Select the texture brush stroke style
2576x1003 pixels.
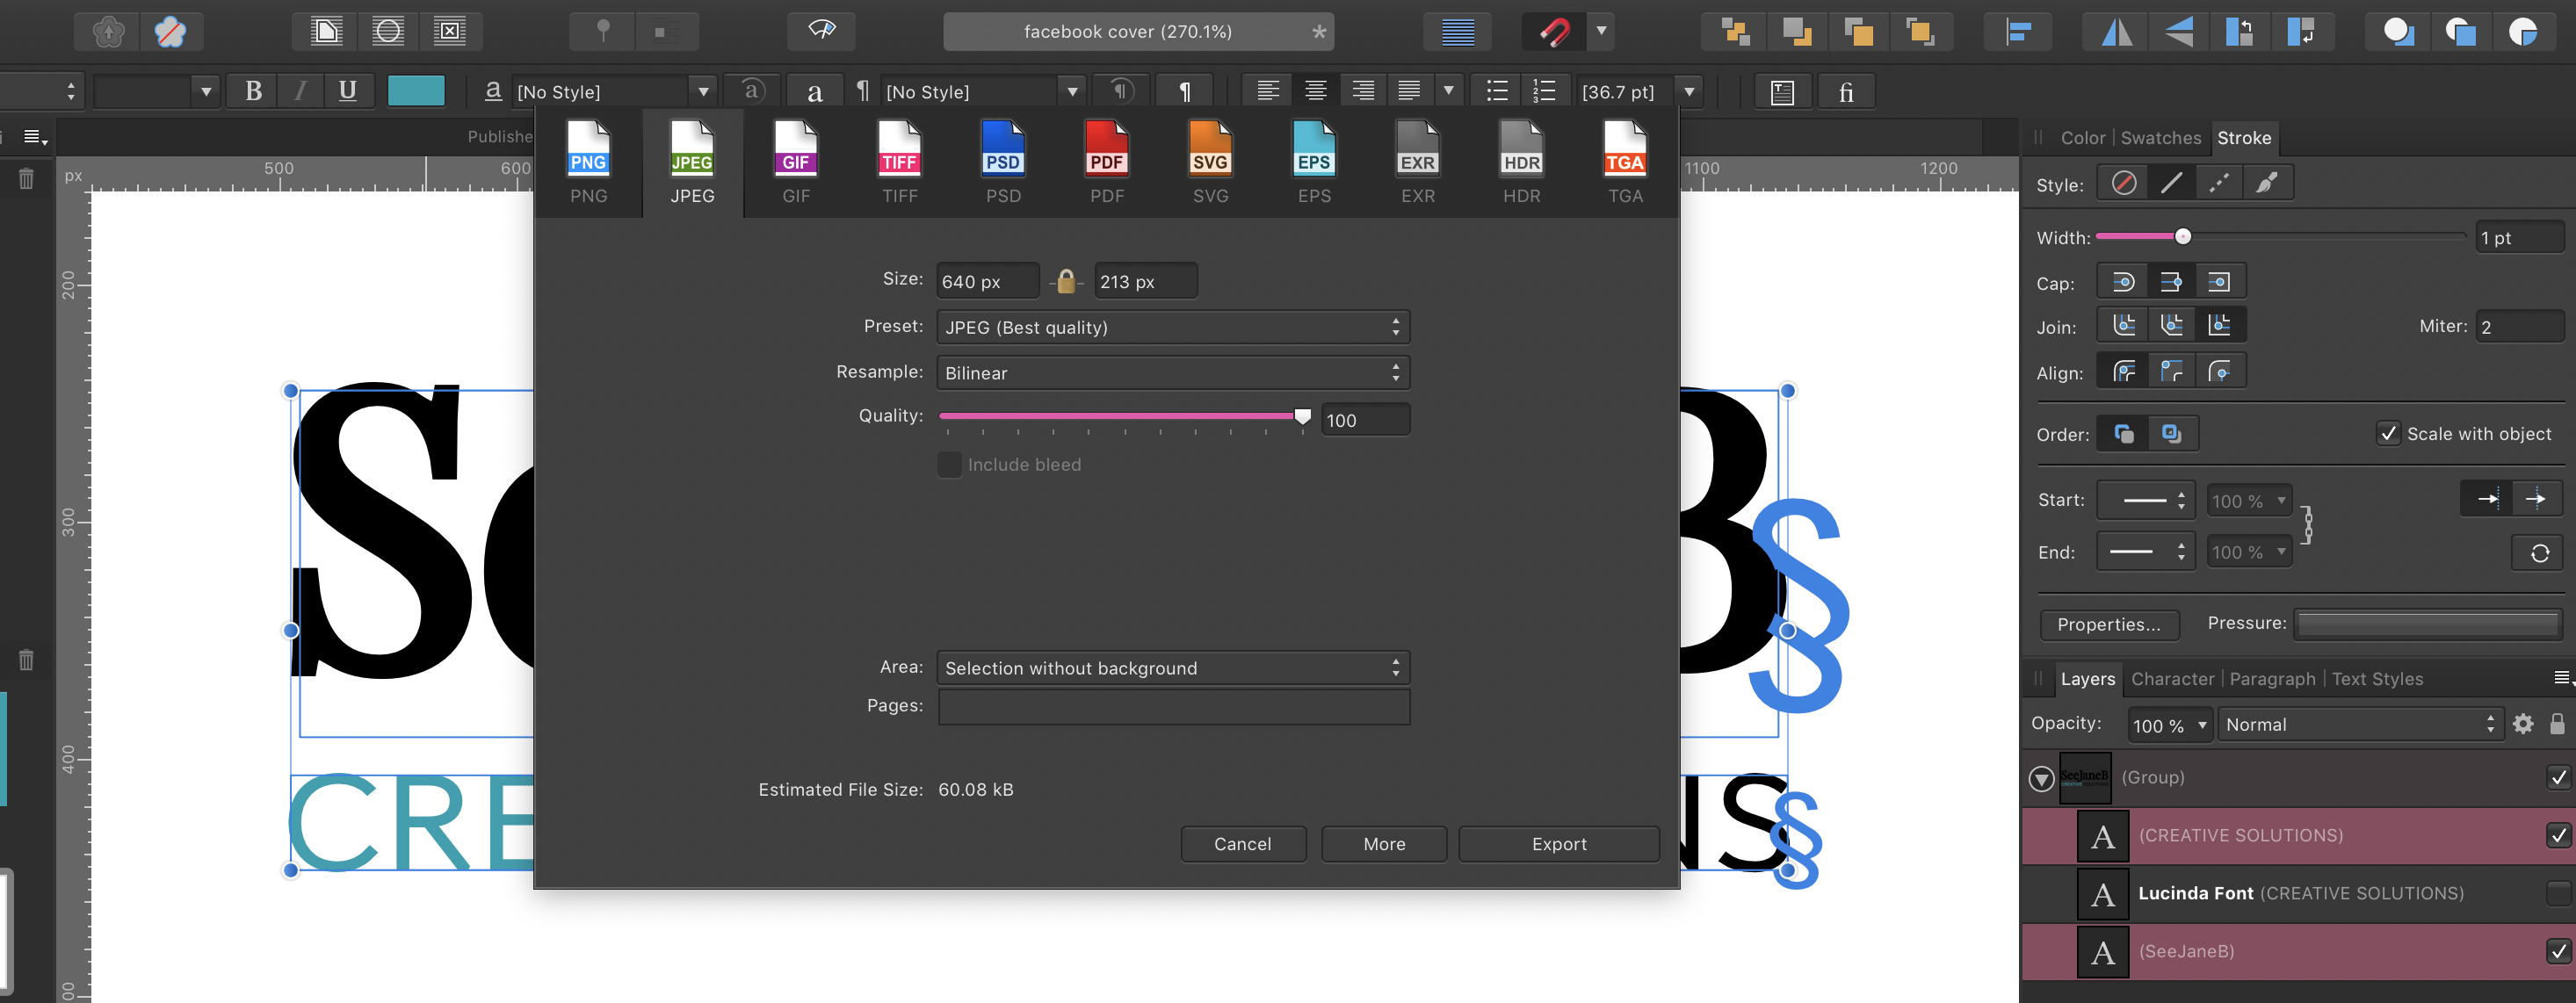[2267, 183]
